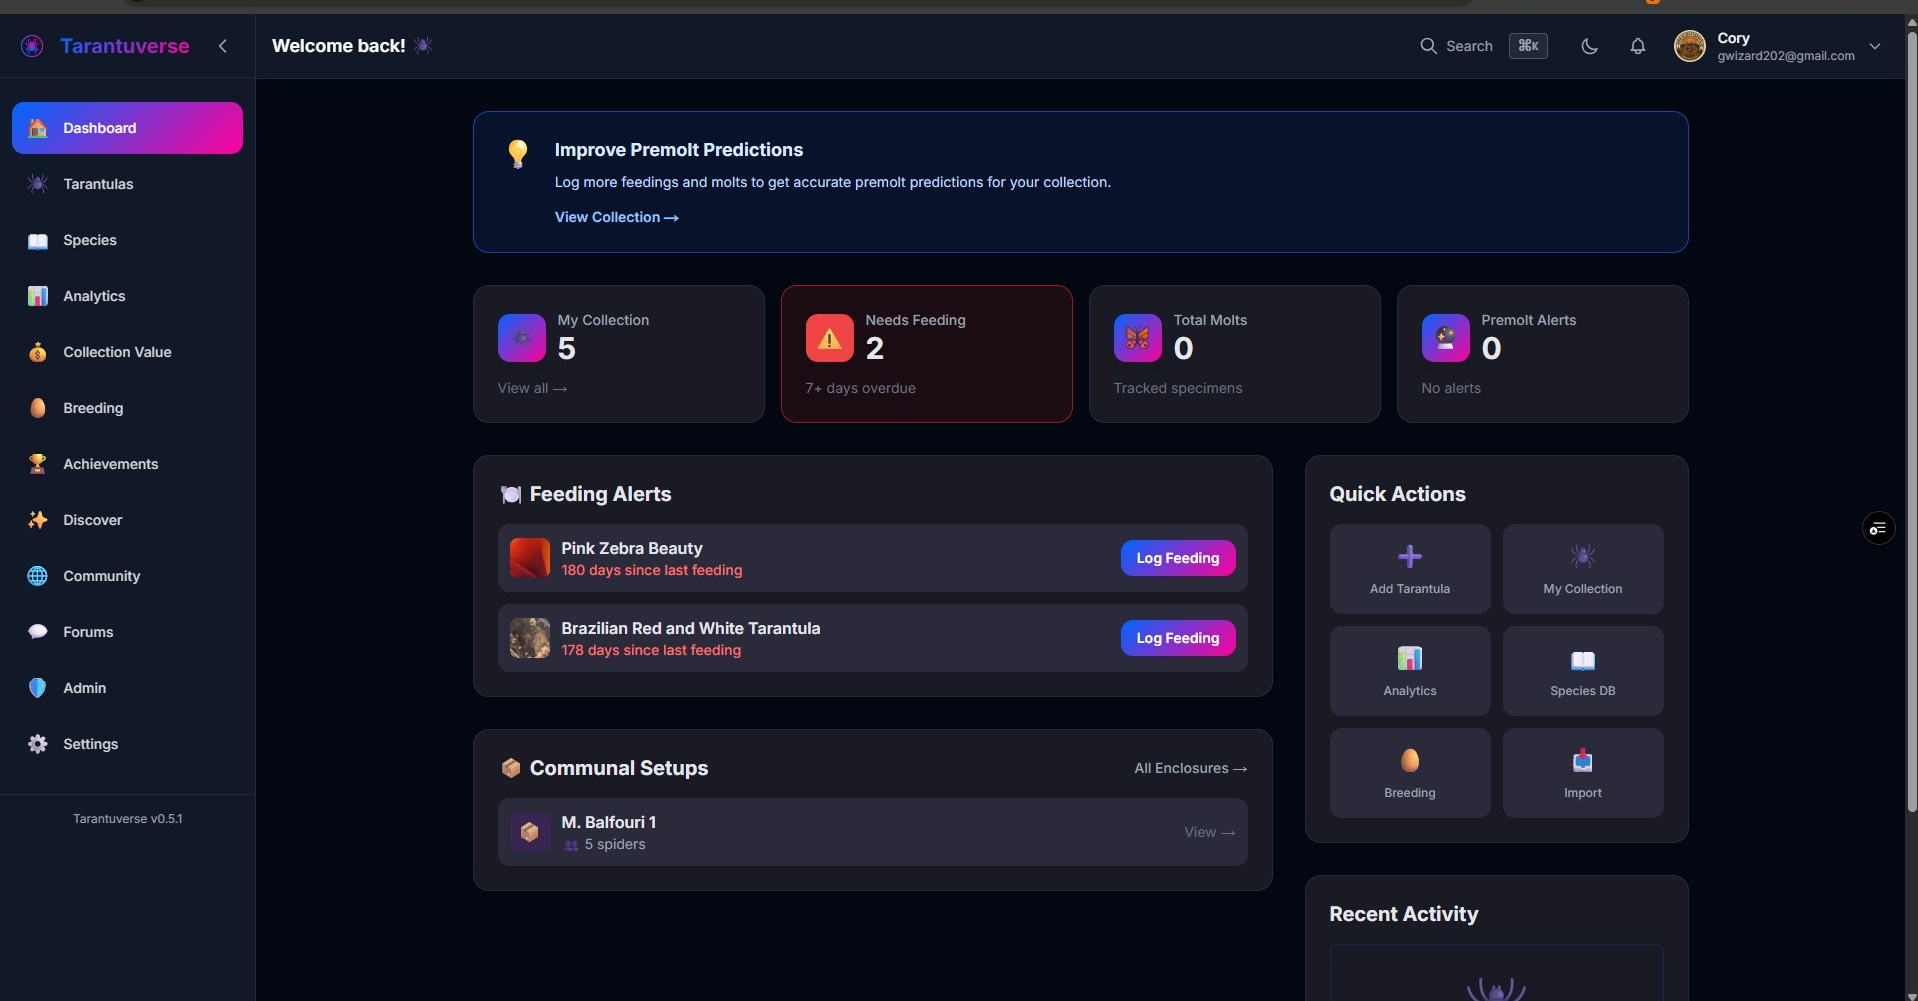Open My Collection spider quick action

tap(1583, 569)
